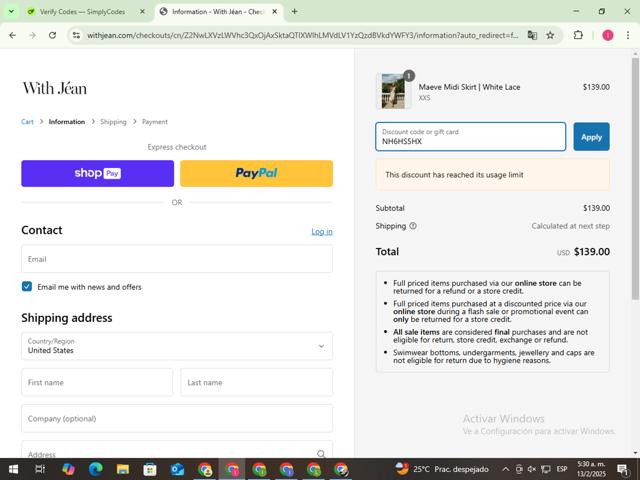Launch Microsoft Edge from taskbar

[96, 469]
